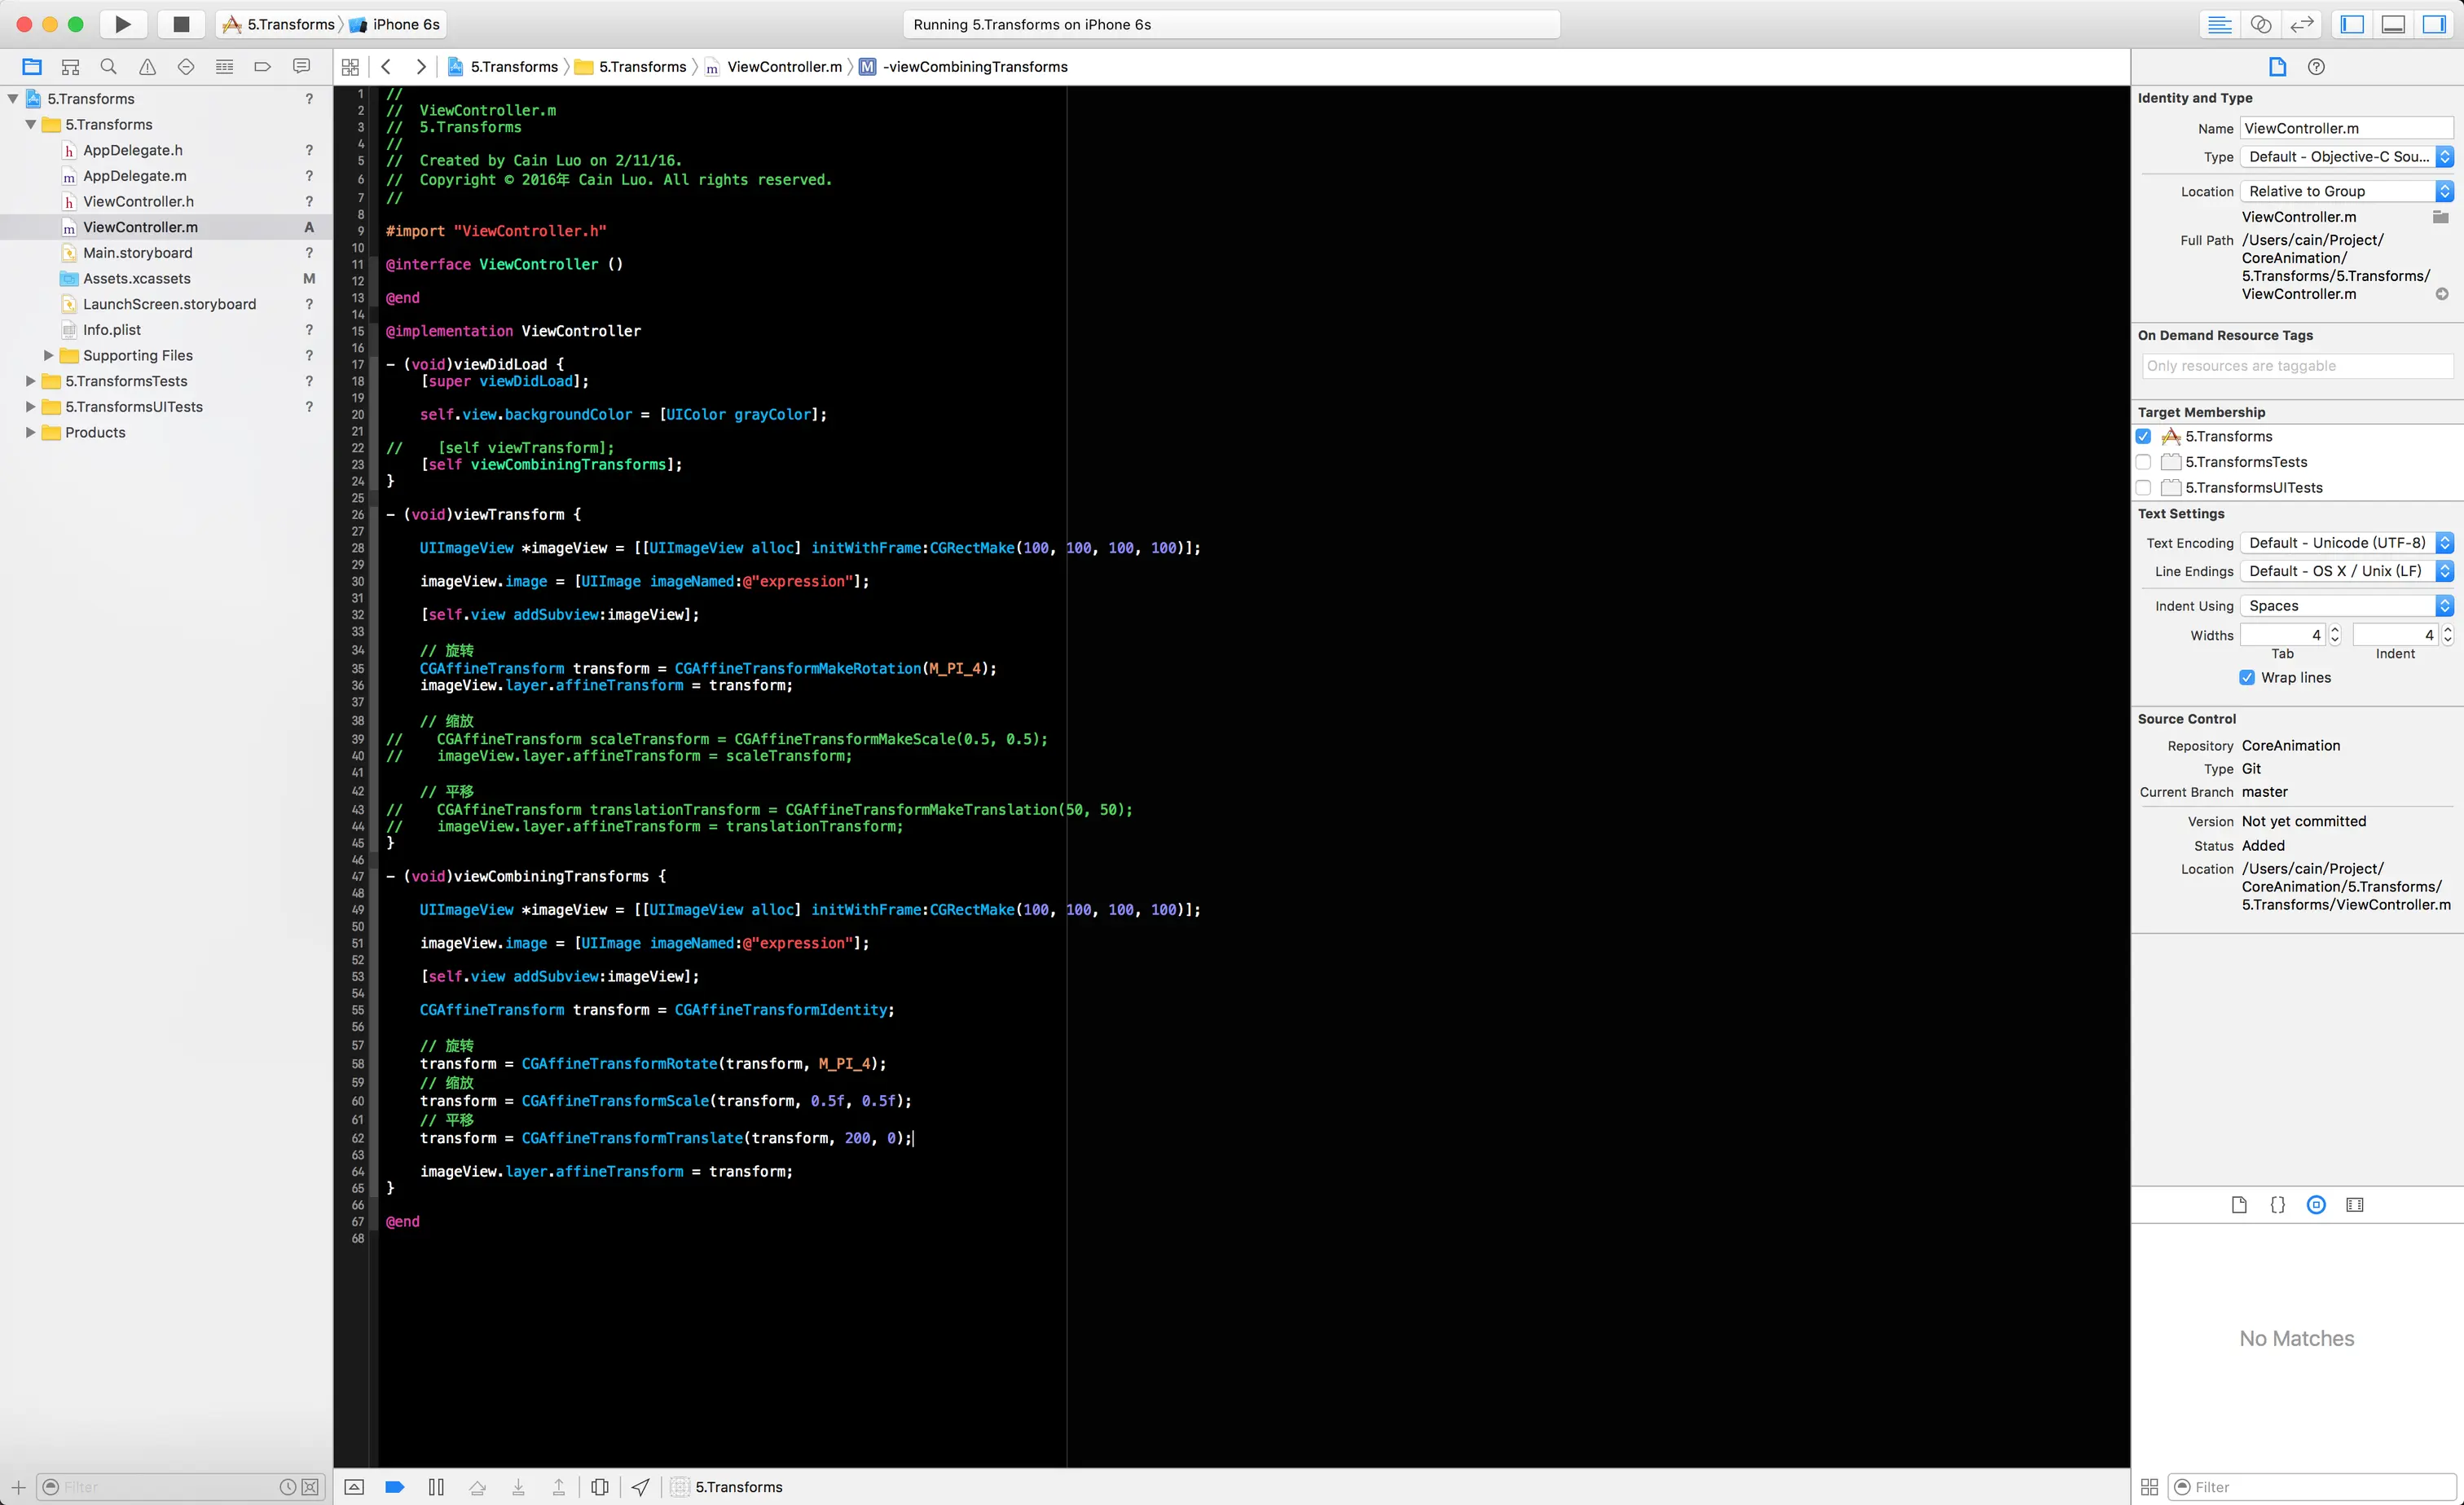Screen dimensions: 2464x1505
Task: Expand the Supporting Files folder
Action: click(x=48, y=356)
